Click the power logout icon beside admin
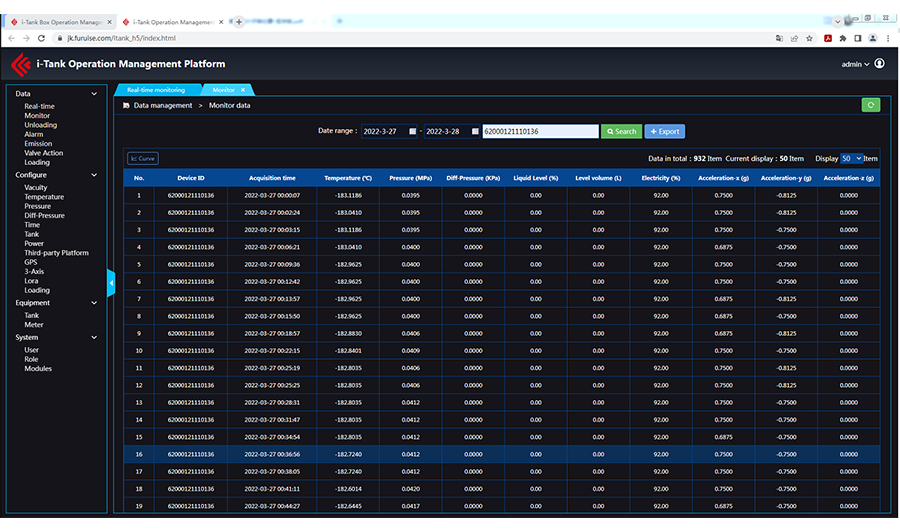Screen dimensions: 900x530 click(879, 64)
